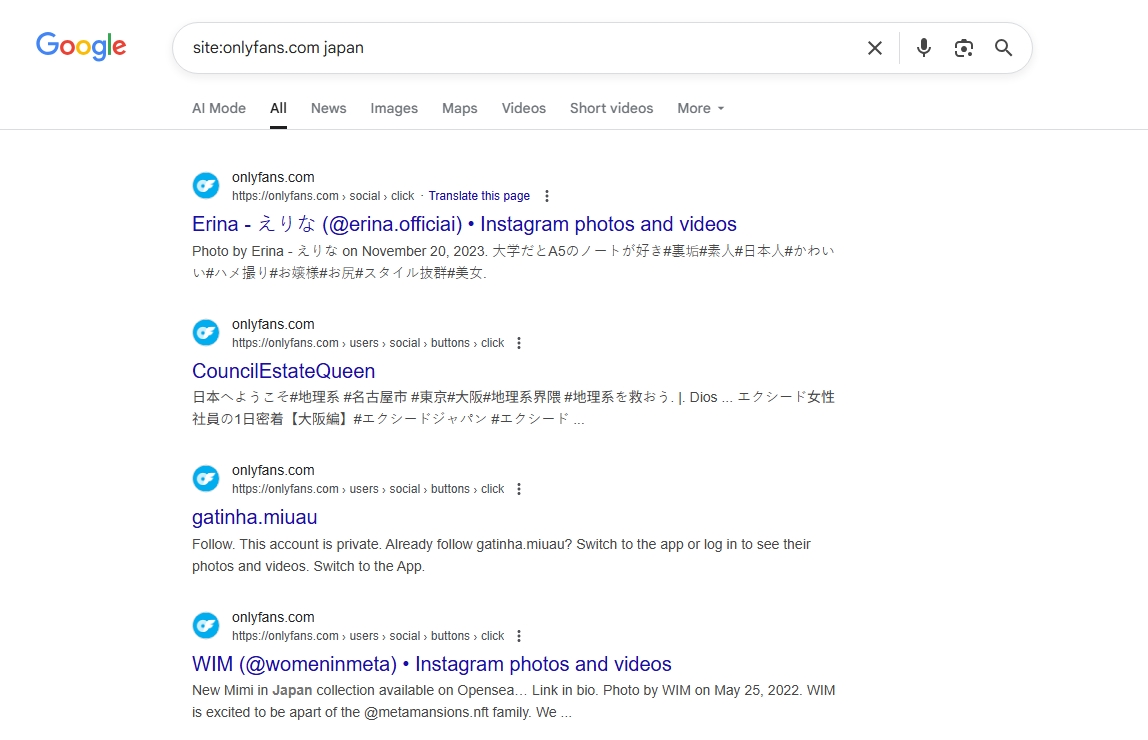This screenshot has height=740, width=1148.
Task: Click URL breadcrumb above gatinha.miuau result
Action: tap(368, 489)
